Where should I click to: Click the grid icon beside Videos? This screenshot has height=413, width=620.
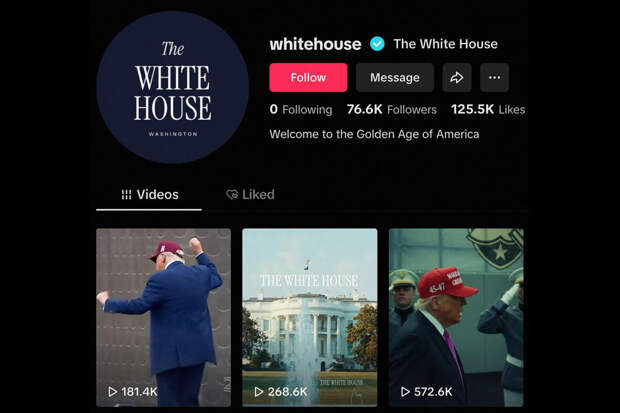(x=126, y=195)
